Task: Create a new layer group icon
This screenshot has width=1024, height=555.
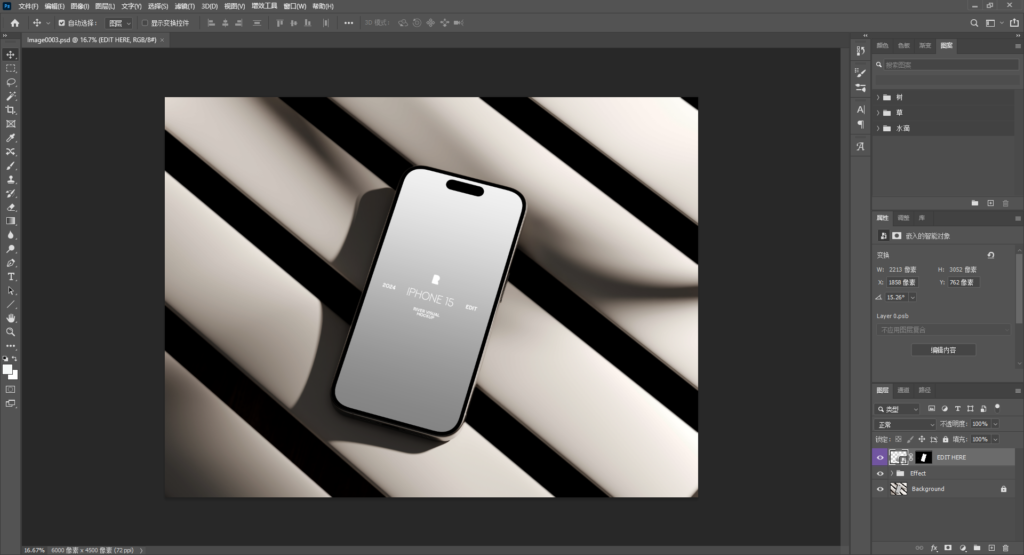Action: (x=977, y=548)
